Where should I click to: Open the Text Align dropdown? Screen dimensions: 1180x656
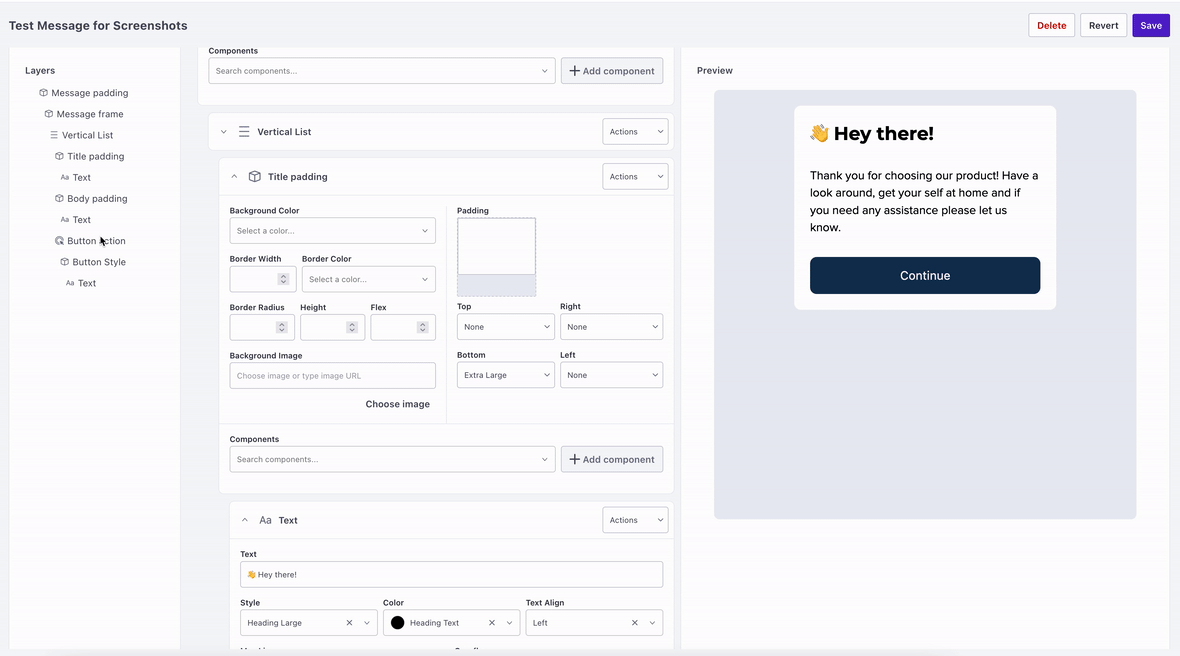(594, 623)
